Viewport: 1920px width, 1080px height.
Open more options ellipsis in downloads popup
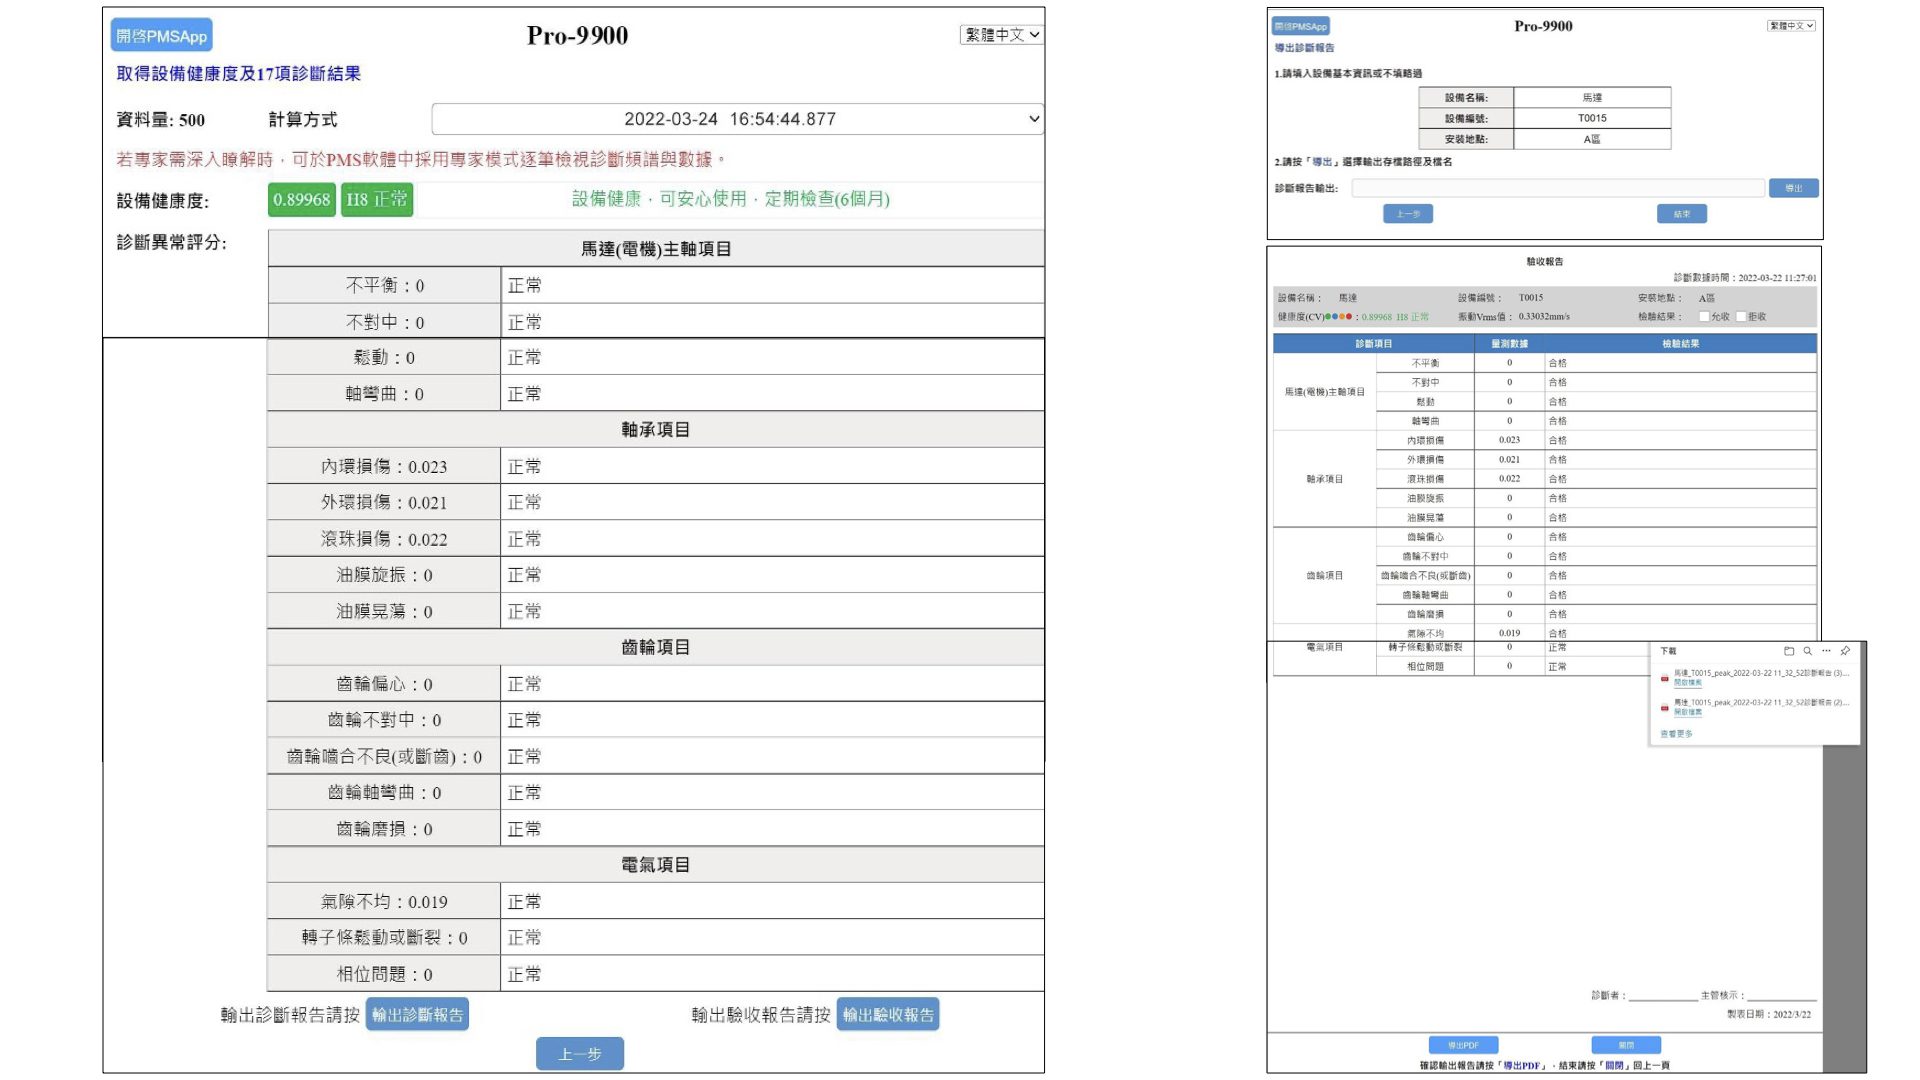(x=1826, y=651)
